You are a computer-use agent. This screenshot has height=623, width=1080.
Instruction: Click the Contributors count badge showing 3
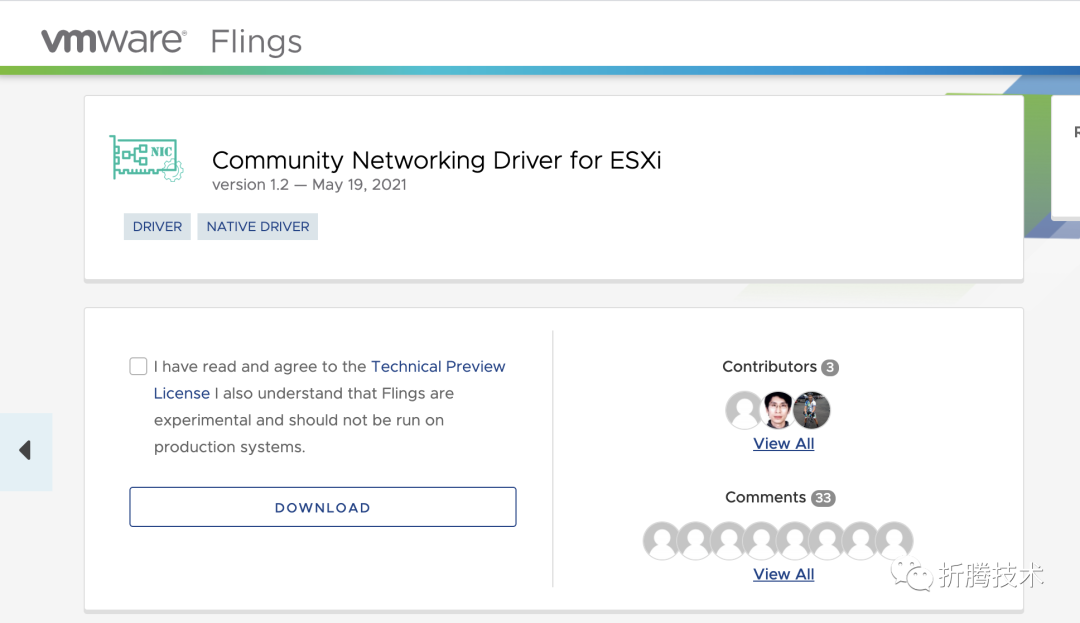pos(829,367)
